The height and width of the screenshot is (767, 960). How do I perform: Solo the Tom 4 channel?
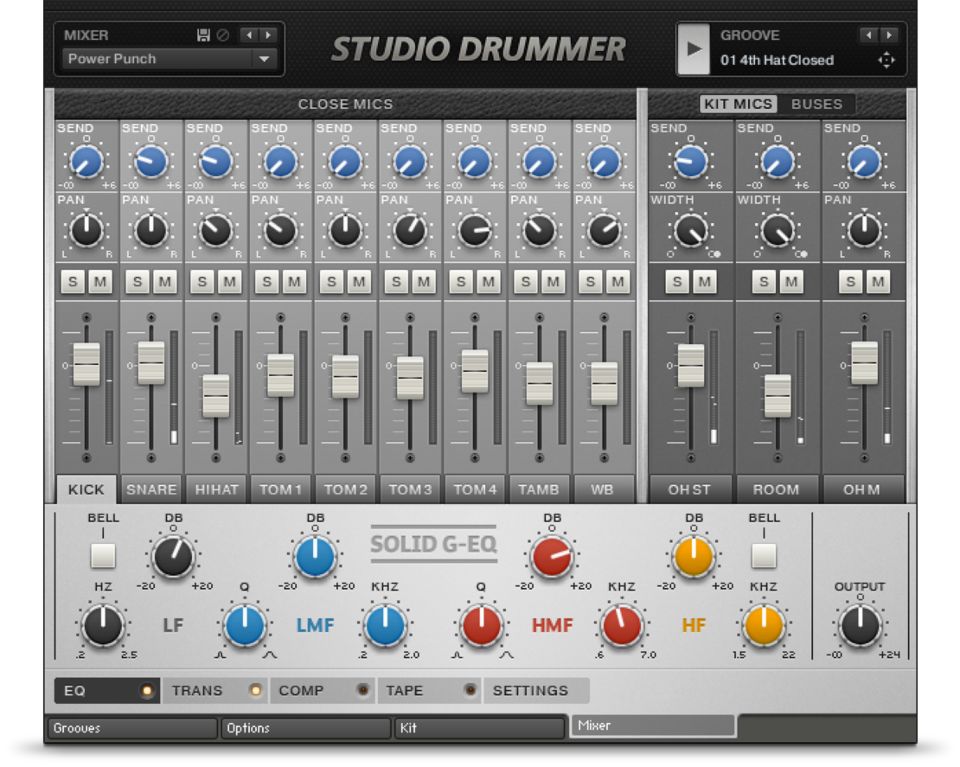463,283
